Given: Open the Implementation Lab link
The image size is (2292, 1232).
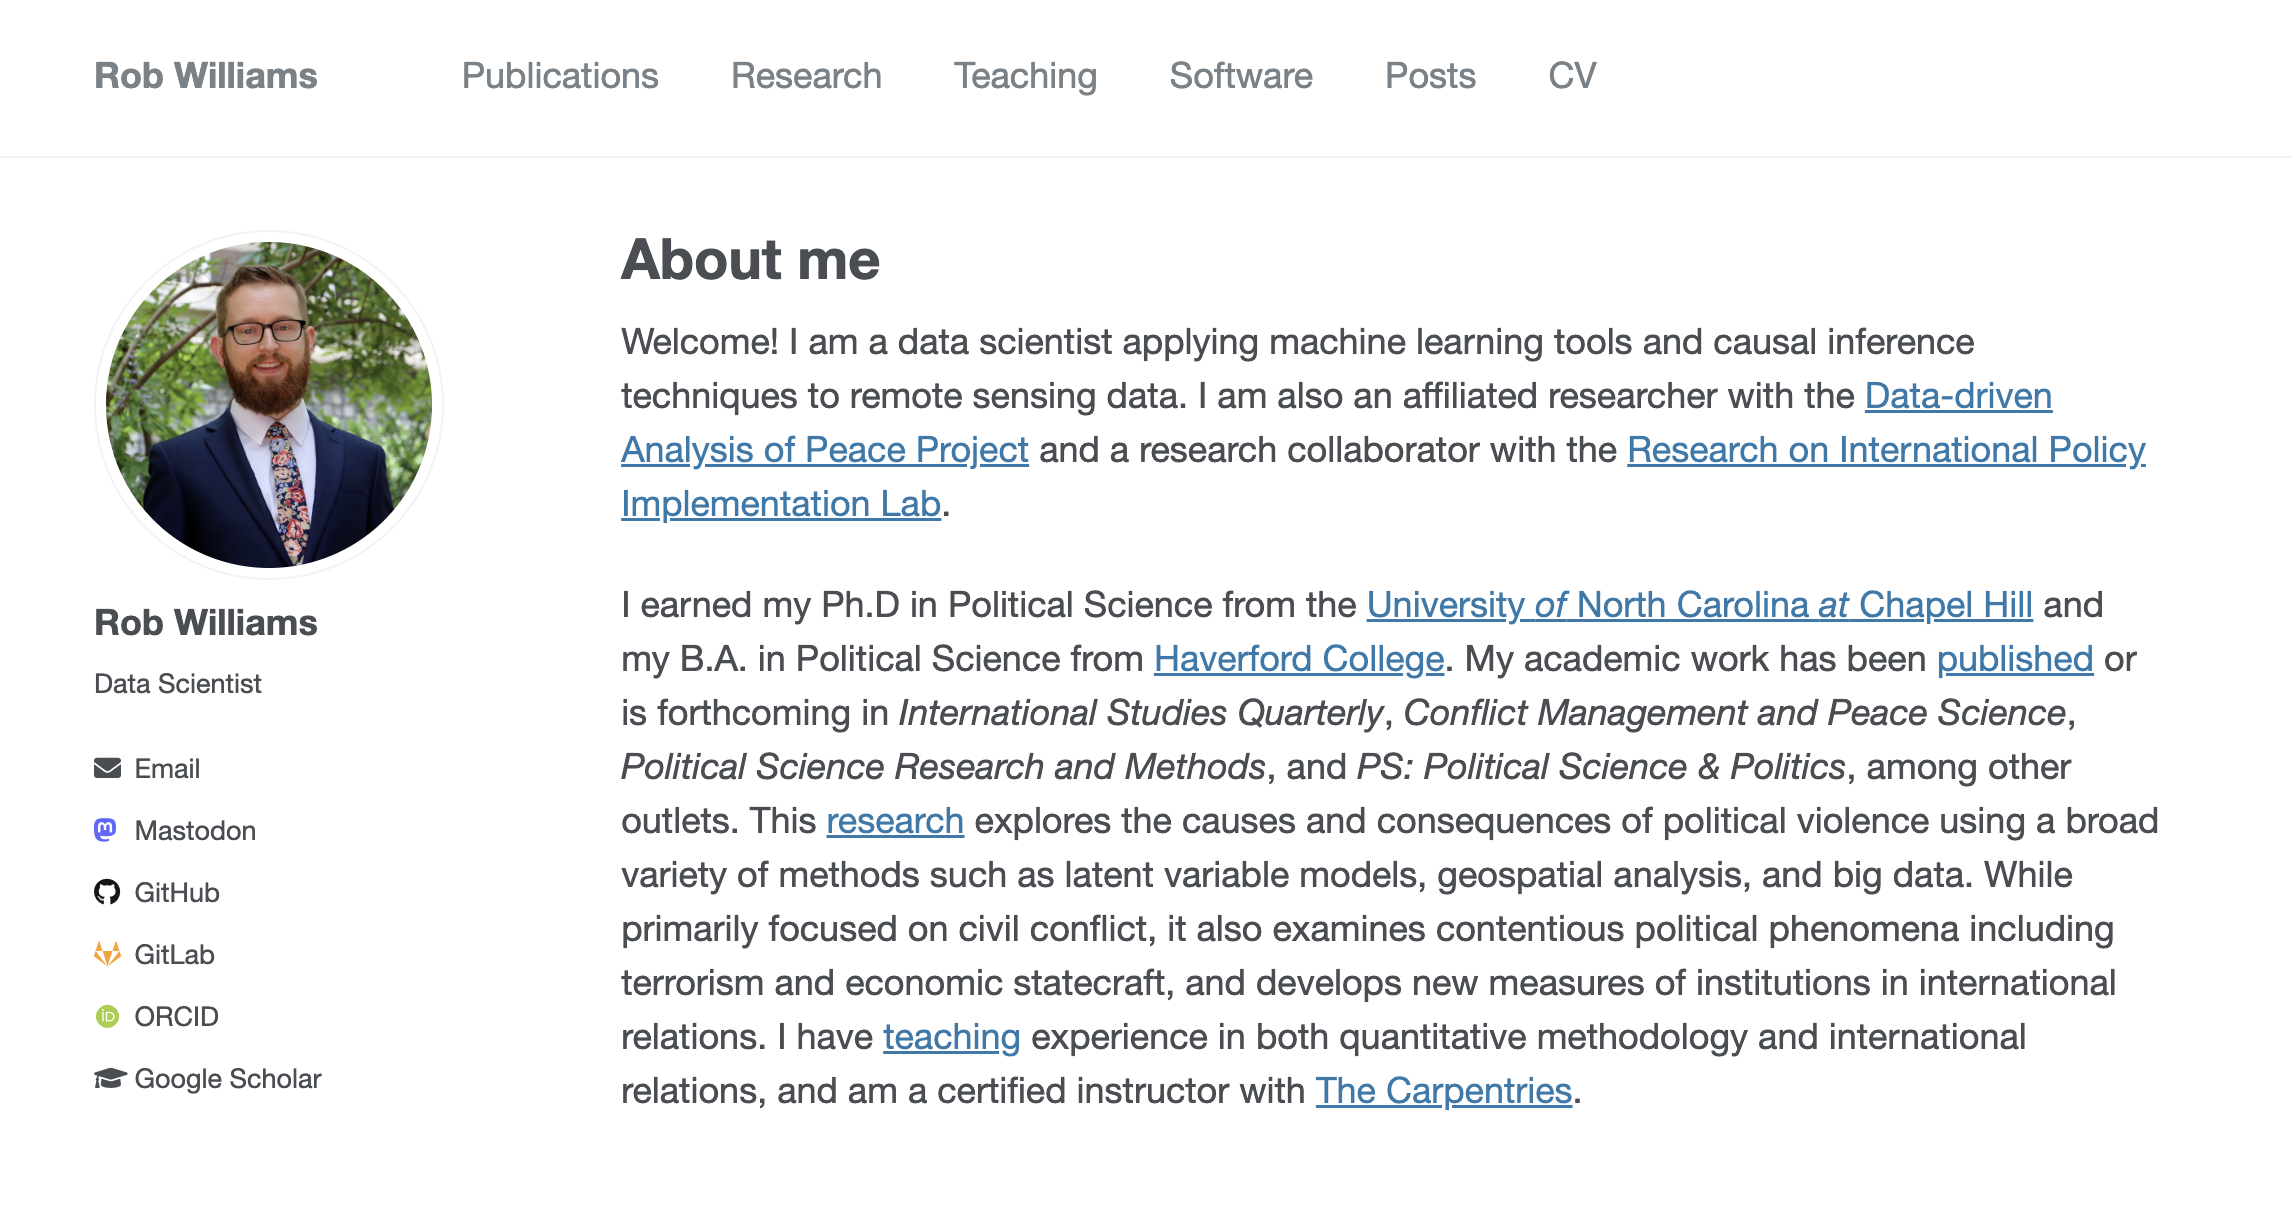Looking at the screenshot, I should point(780,504).
